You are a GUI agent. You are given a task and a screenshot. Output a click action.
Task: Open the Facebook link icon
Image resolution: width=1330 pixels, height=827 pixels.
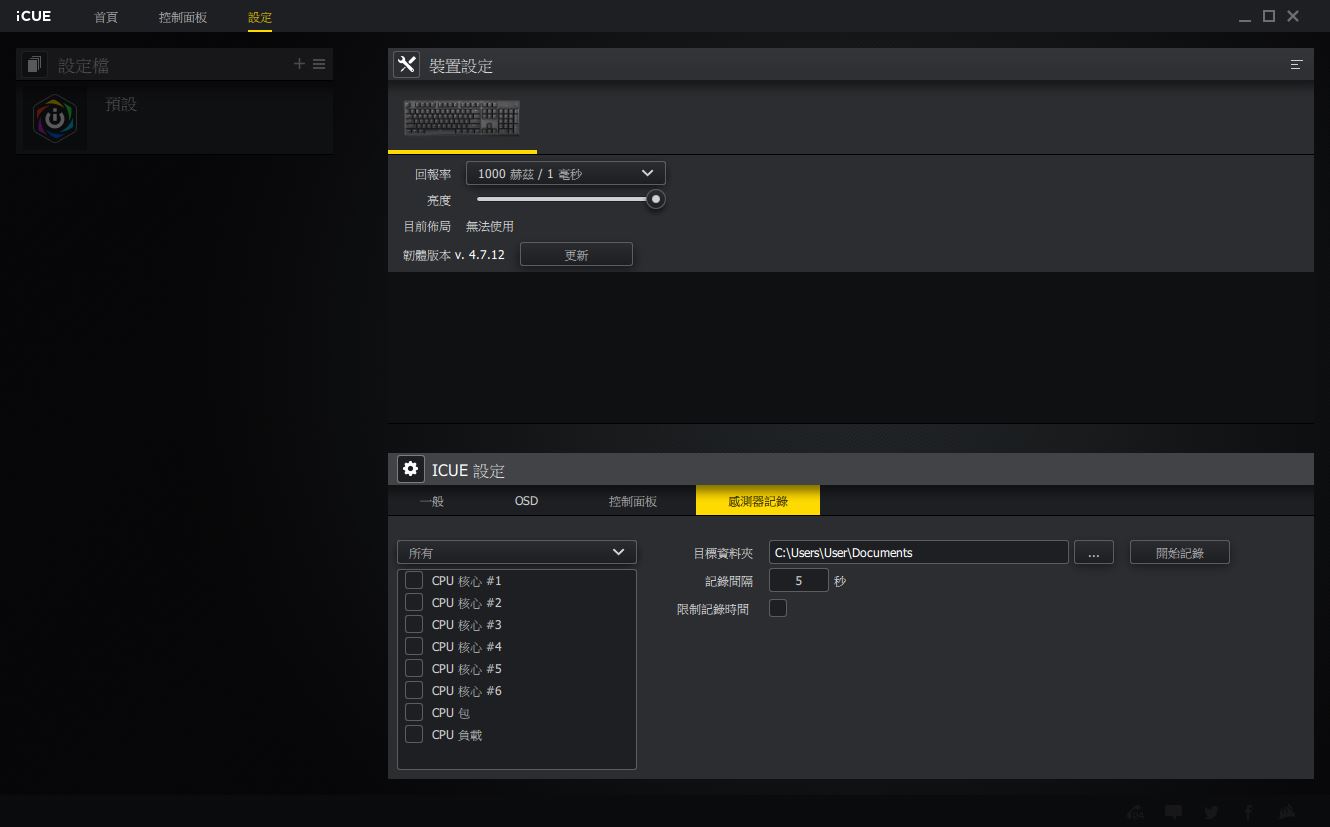coord(1249,812)
